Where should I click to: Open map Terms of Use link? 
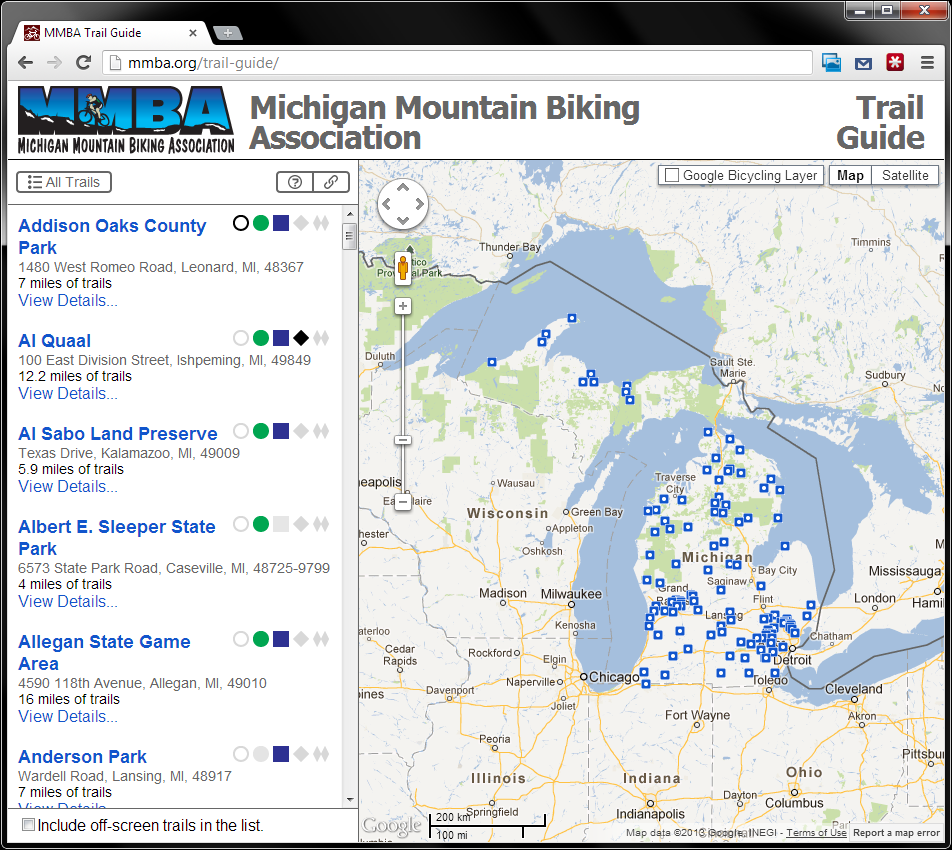(x=816, y=832)
